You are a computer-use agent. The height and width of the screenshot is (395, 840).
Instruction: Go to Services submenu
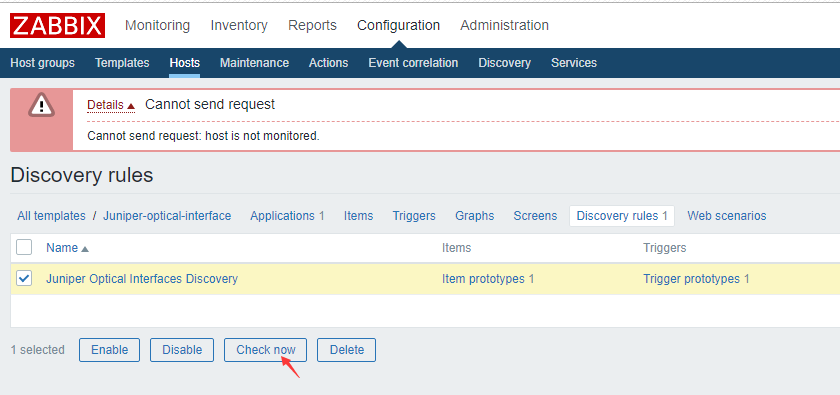click(574, 63)
